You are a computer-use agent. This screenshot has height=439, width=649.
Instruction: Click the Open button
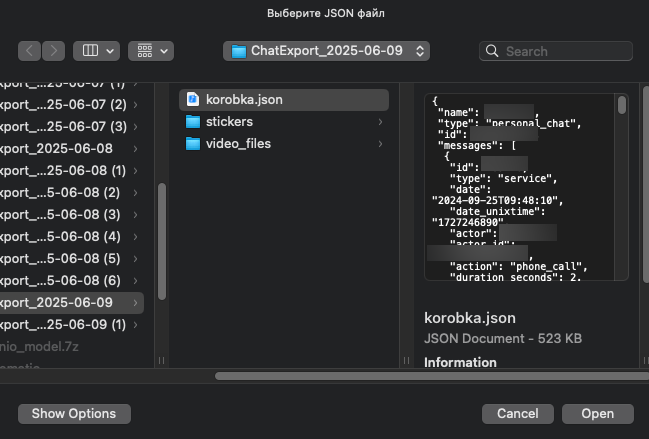click(x=598, y=414)
